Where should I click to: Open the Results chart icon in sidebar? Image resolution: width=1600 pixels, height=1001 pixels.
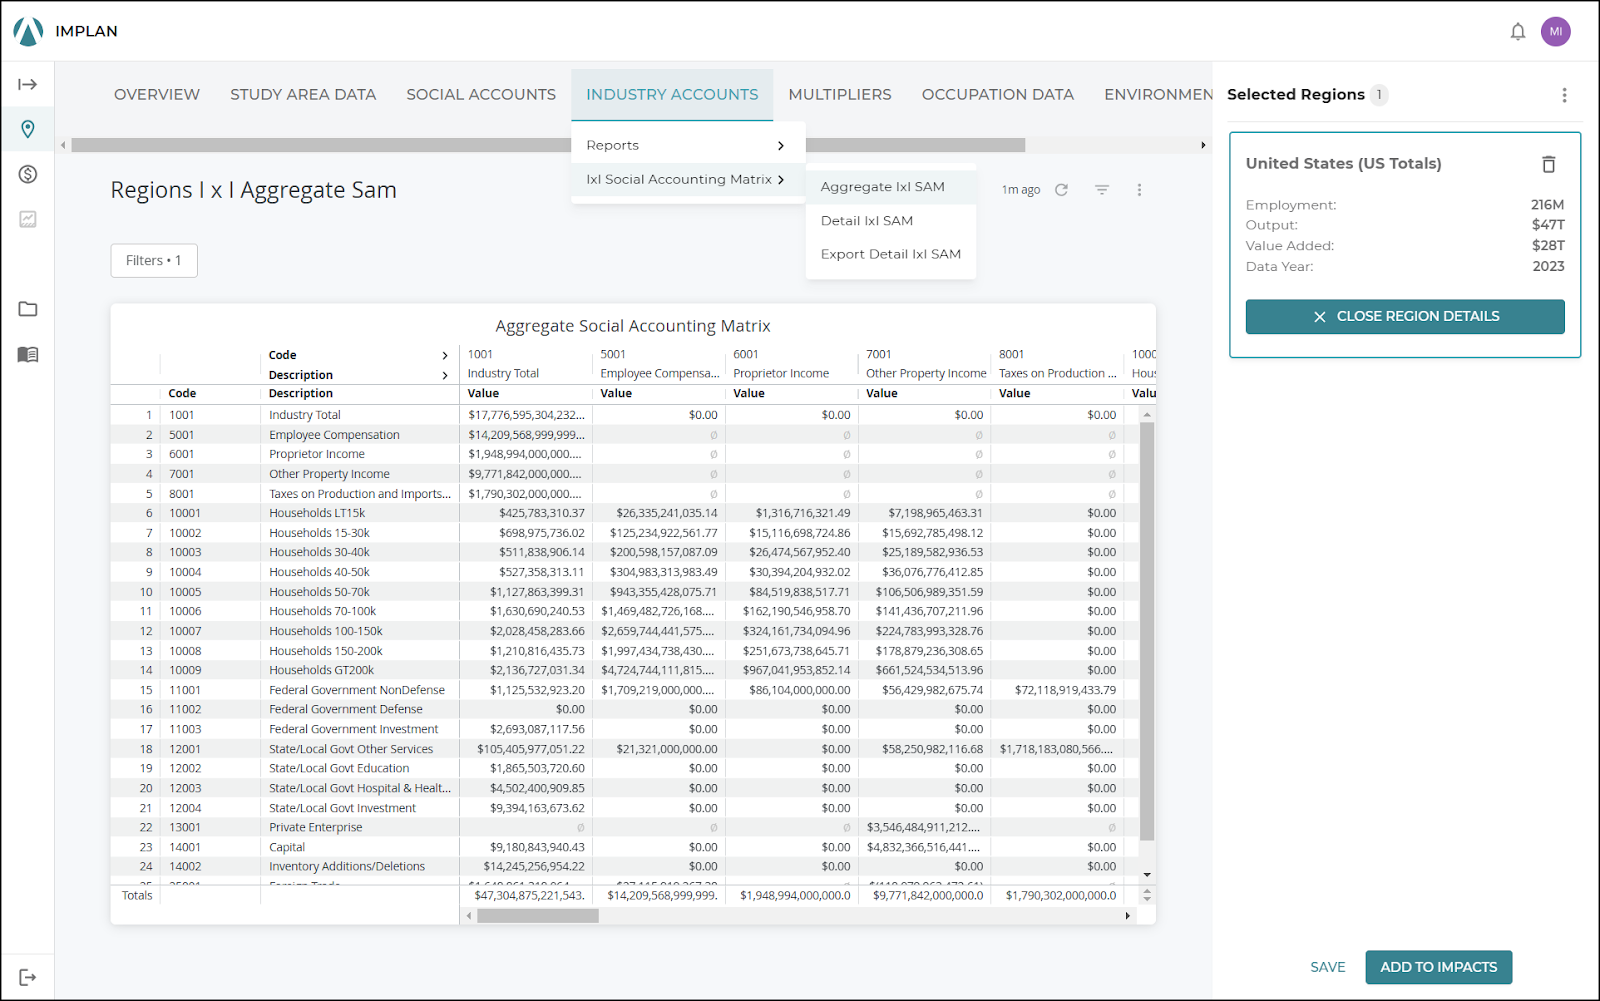[x=28, y=219]
